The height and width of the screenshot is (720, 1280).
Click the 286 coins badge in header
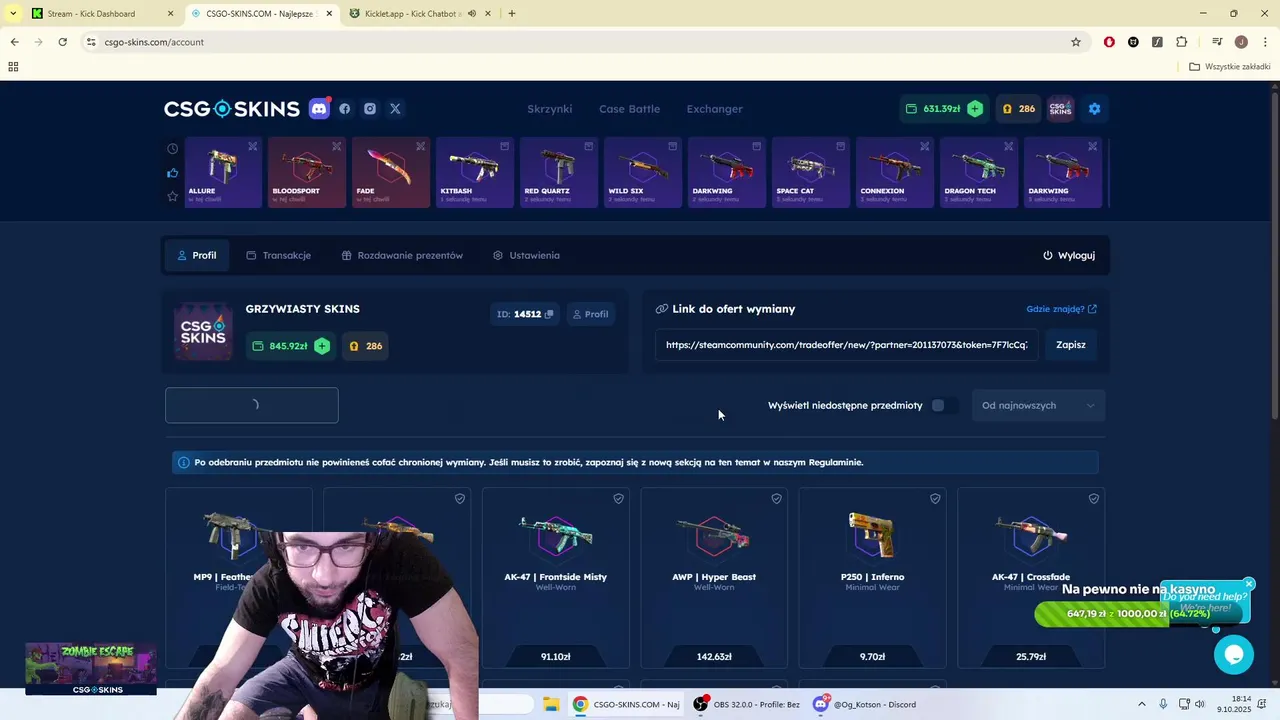point(1019,109)
